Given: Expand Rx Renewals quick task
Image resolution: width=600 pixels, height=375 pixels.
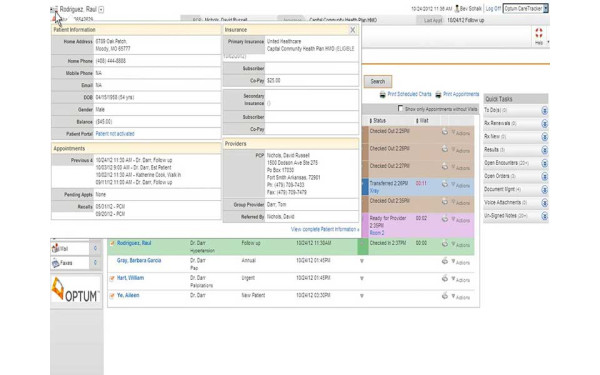Looking at the screenshot, I should click(544, 124).
